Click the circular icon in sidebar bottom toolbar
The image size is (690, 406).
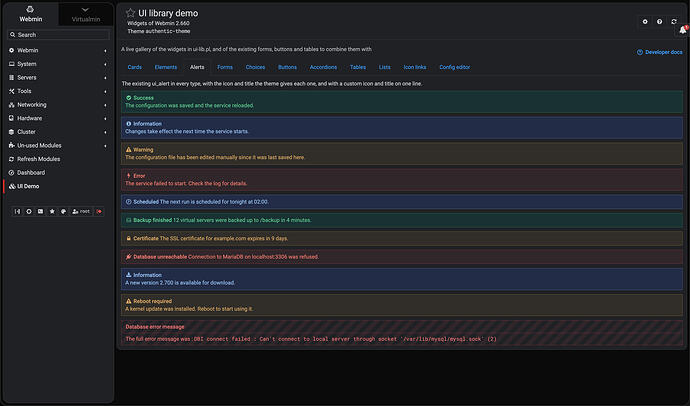click(29, 212)
